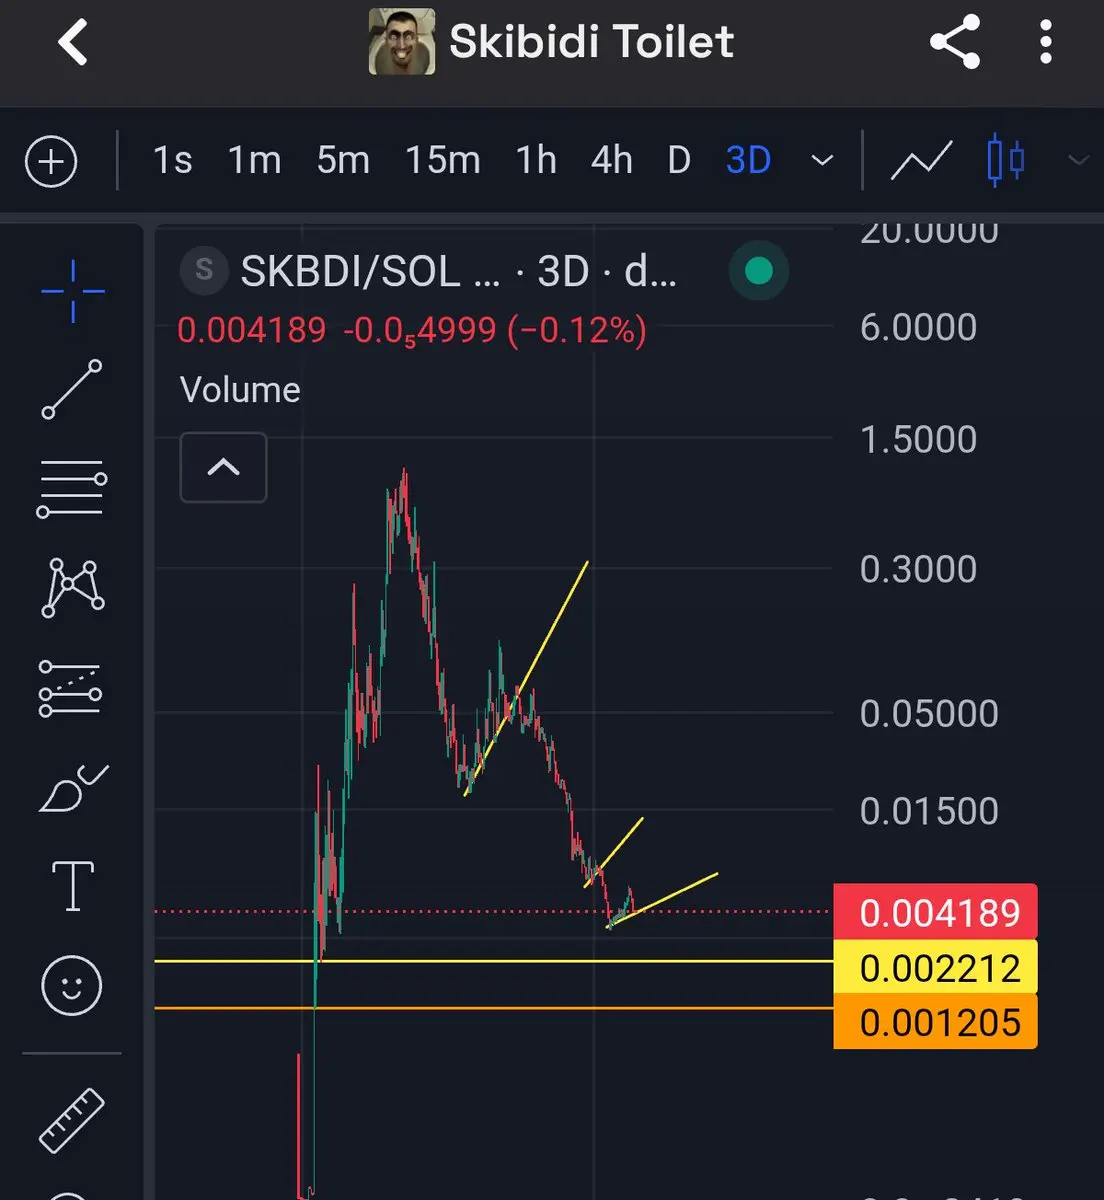Select the brush drawing tool
The image size is (1104, 1200).
tap(73, 788)
